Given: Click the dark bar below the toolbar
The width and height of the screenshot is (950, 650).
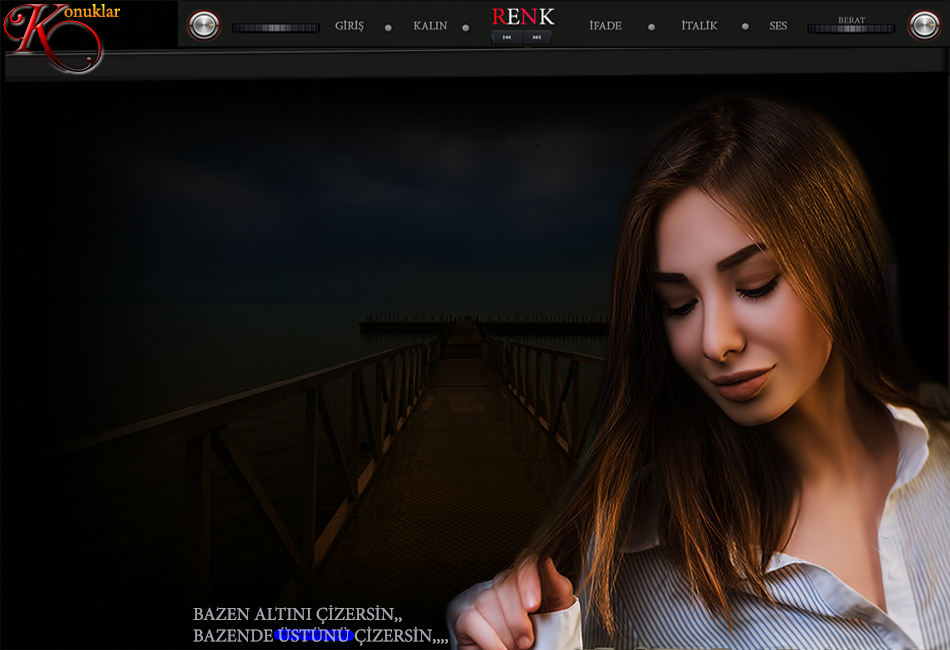Looking at the screenshot, I should [x=475, y=64].
